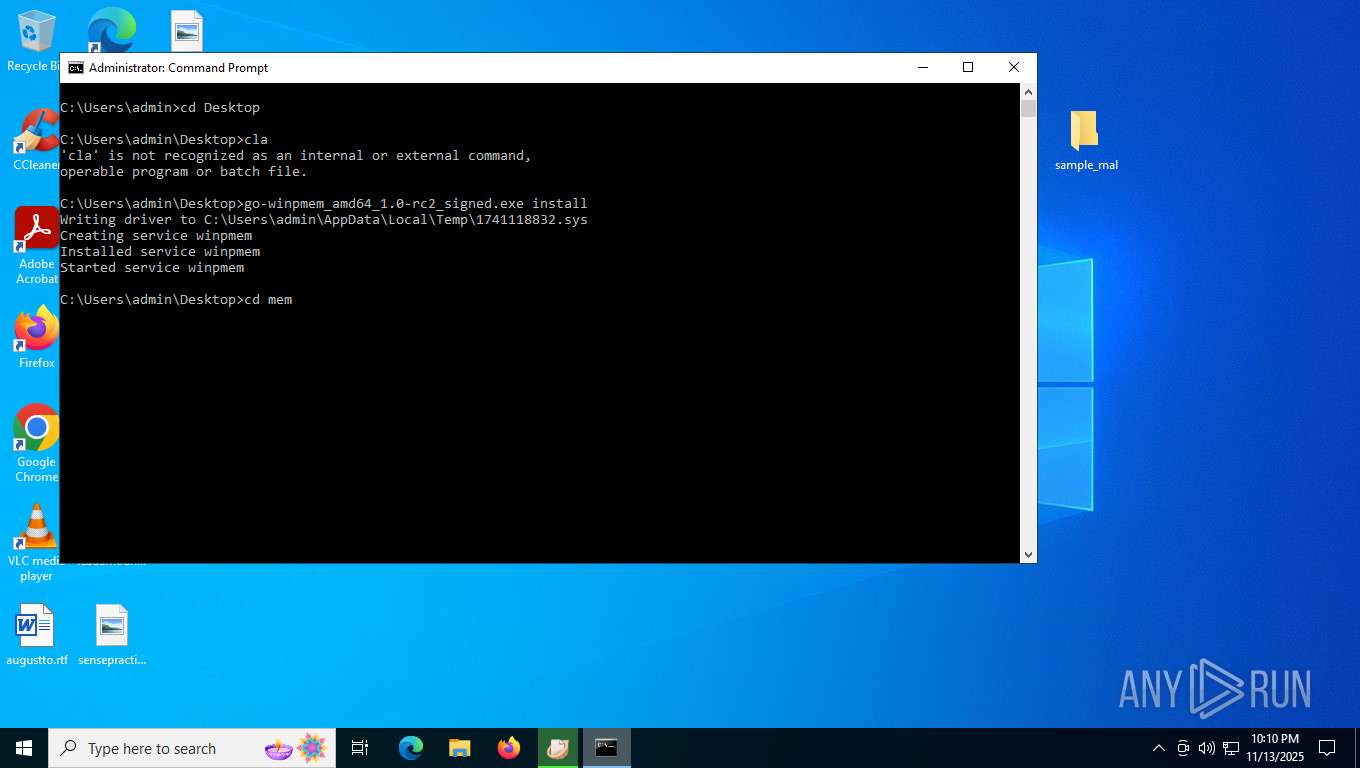The image size is (1360, 768).
Task: Click the 'Creating service winpmem' output line
Action: [156, 236]
